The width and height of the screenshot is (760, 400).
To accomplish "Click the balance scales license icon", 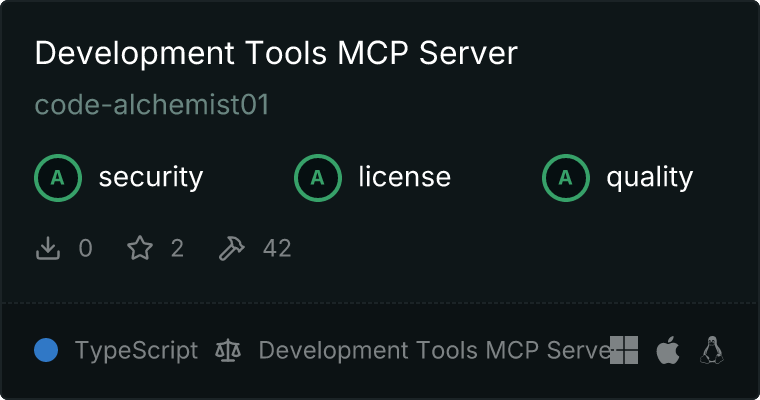I will (228, 350).
